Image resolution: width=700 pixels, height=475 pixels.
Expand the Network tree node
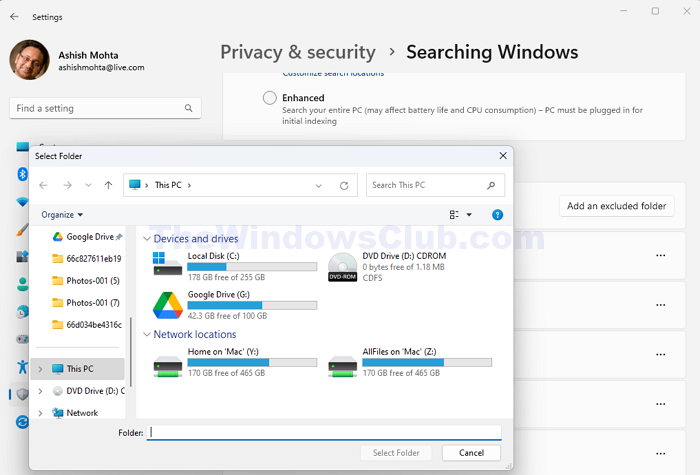(x=40, y=413)
